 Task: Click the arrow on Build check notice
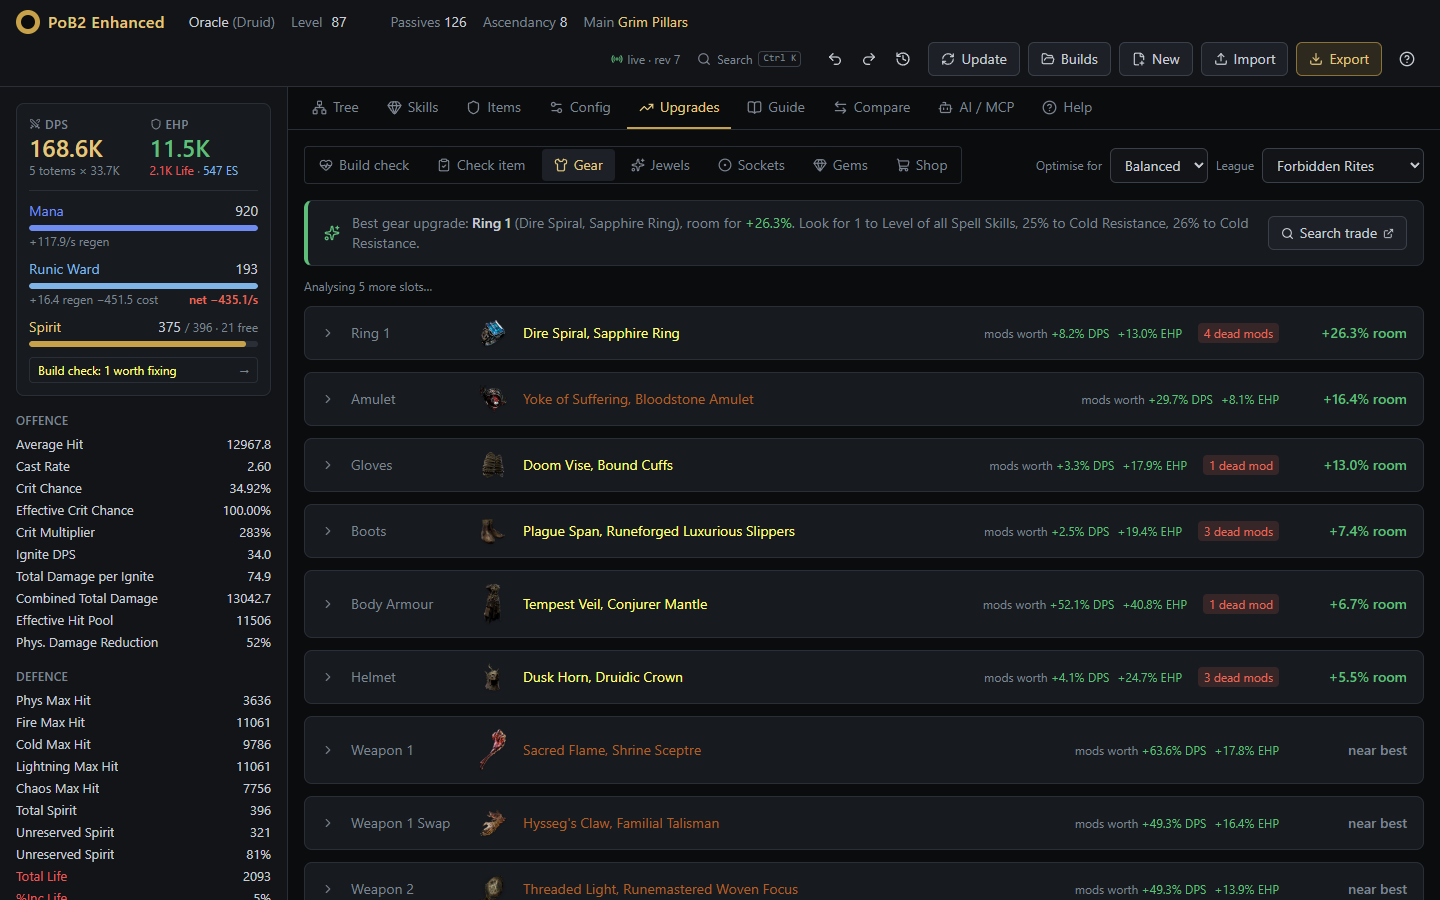pyautogui.click(x=244, y=371)
